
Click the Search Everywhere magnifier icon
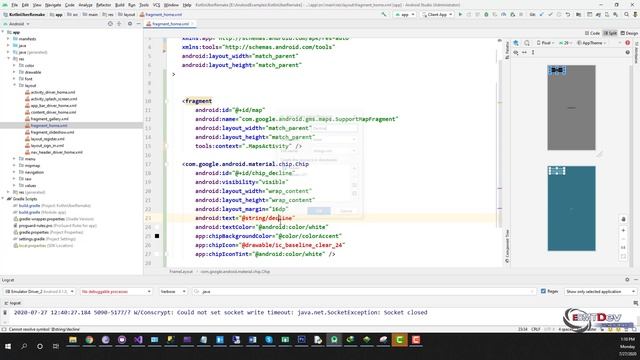[627, 14]
